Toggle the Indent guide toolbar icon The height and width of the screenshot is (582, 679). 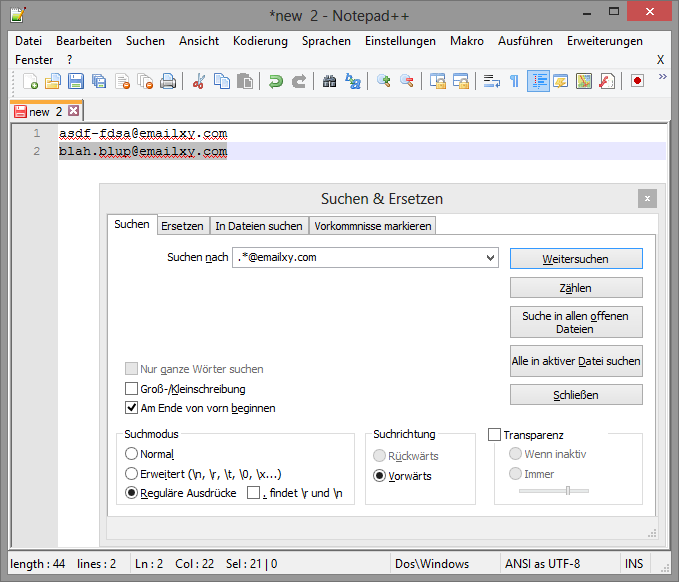pyautogui.click(x=538, y=81)
